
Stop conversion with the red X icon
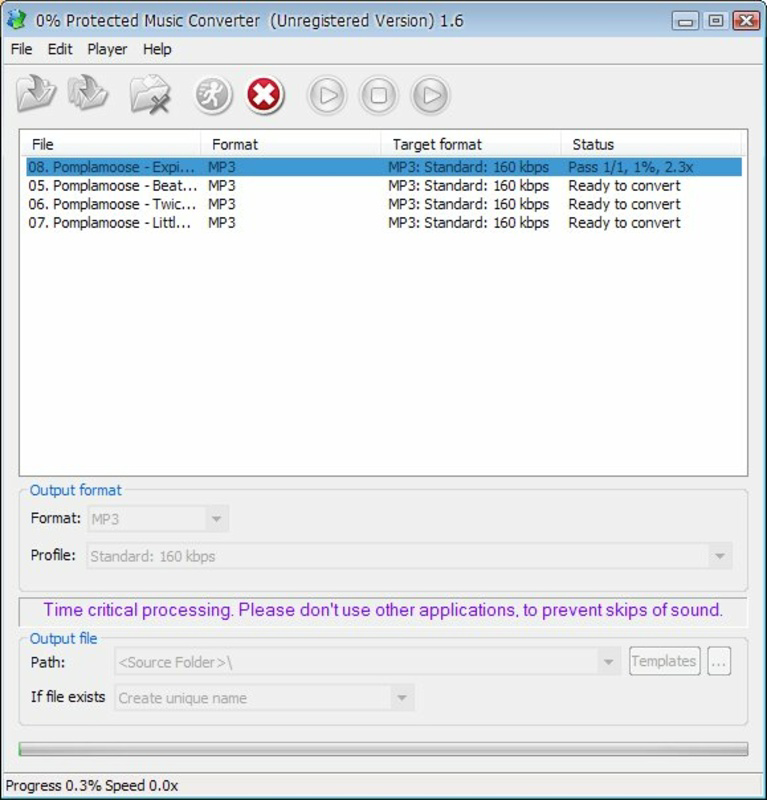(x=264, y=95)
